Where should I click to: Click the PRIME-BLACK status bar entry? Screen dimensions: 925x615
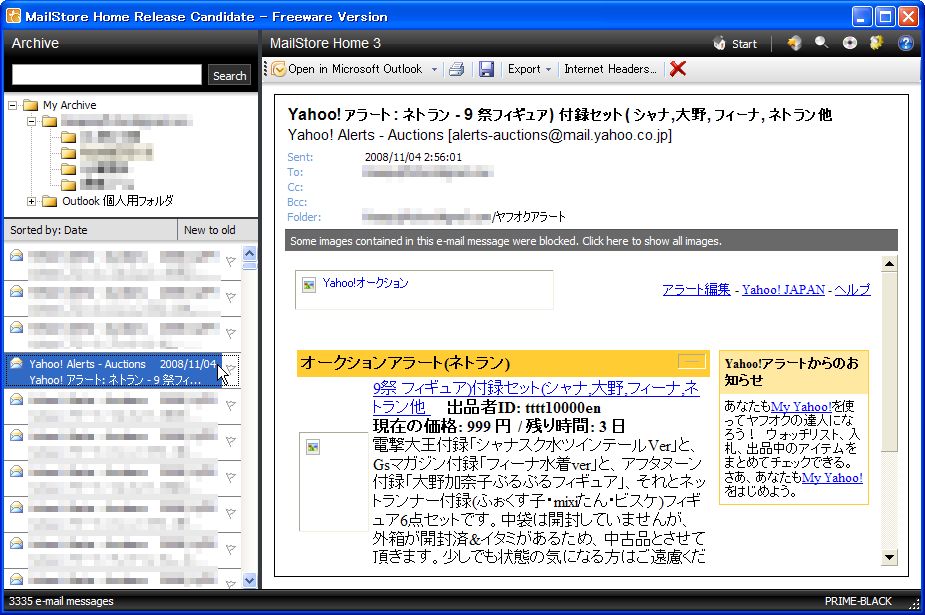pyautogui.click(x=858, y=601)
